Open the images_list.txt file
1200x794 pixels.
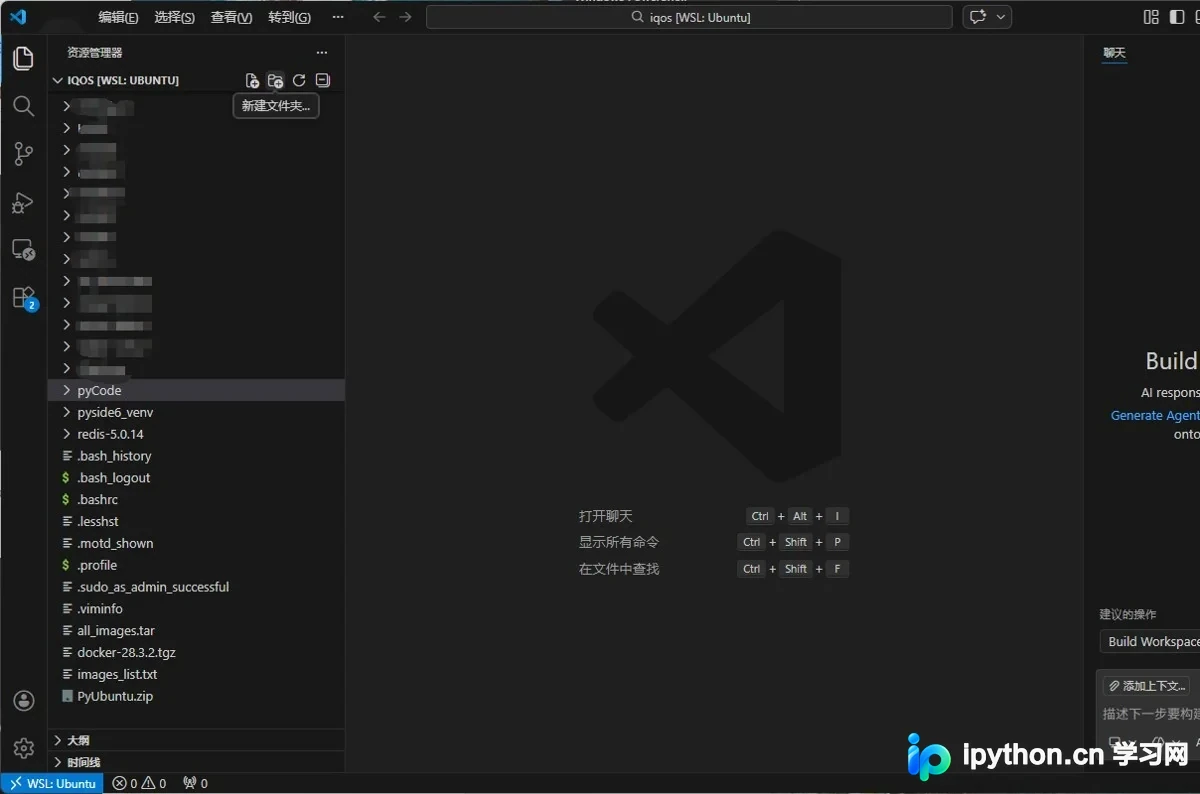196,674
